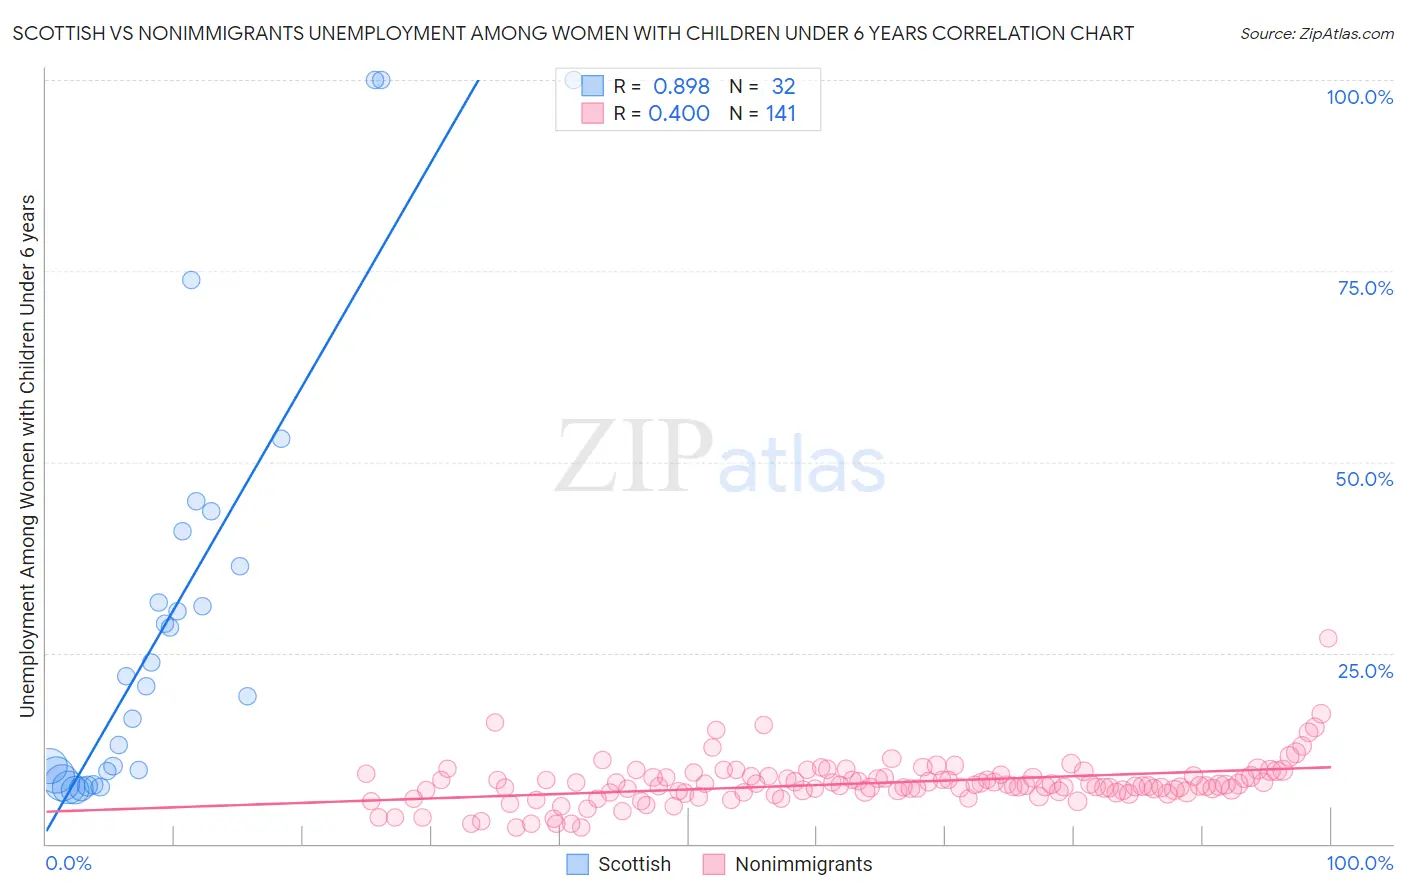This screenshot has height=892, width=1406.
Task: Click the 100.0% x-axis label at bottom right
Action: click(x=1359, y=863)
